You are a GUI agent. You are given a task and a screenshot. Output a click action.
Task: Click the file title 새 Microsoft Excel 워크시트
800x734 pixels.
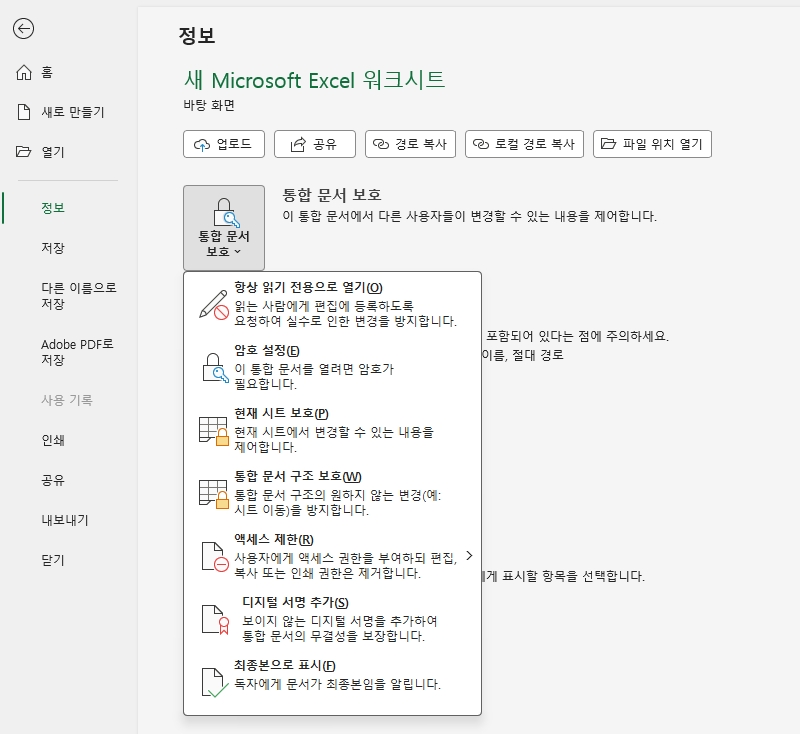(x=314, y=80)
